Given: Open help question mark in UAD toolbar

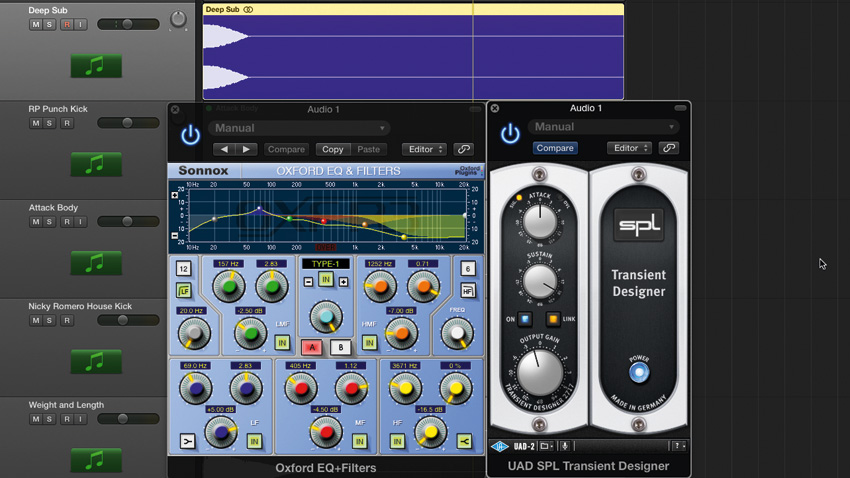Looking at the screenshot, I should [677, 446].
